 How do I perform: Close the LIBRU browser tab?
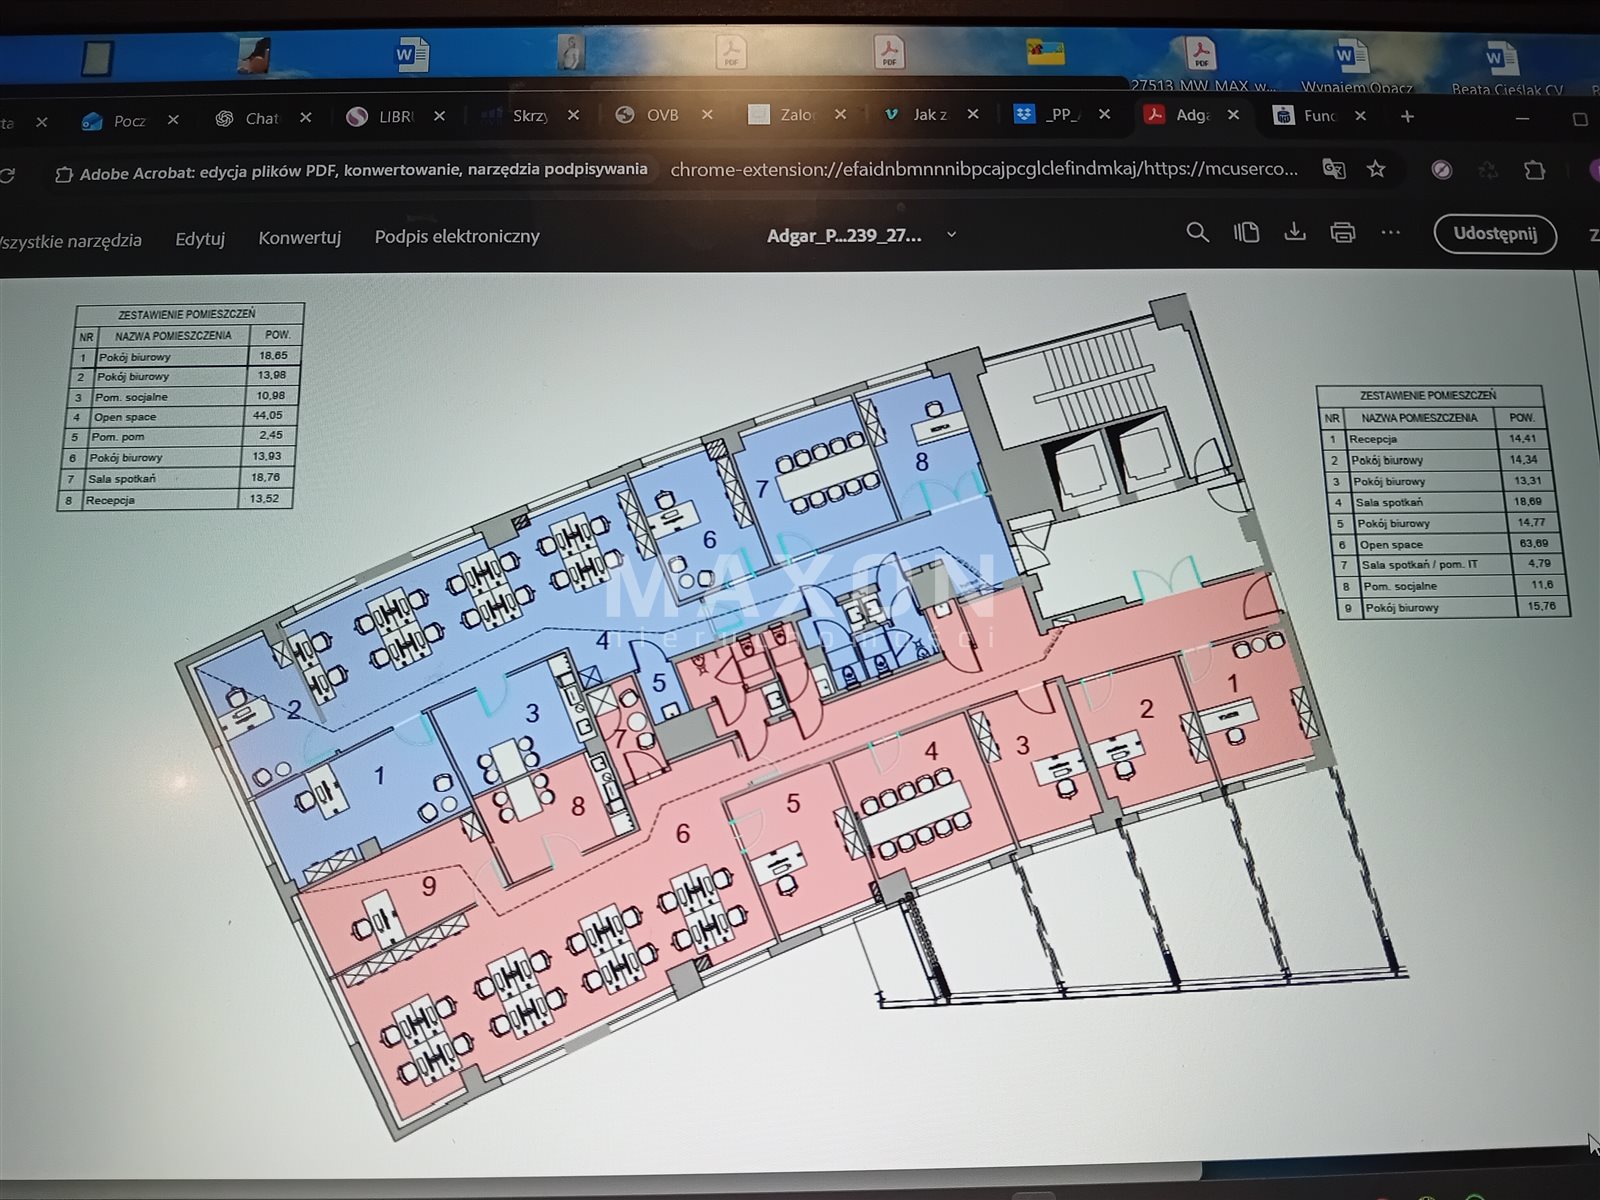tap(439, 116)
